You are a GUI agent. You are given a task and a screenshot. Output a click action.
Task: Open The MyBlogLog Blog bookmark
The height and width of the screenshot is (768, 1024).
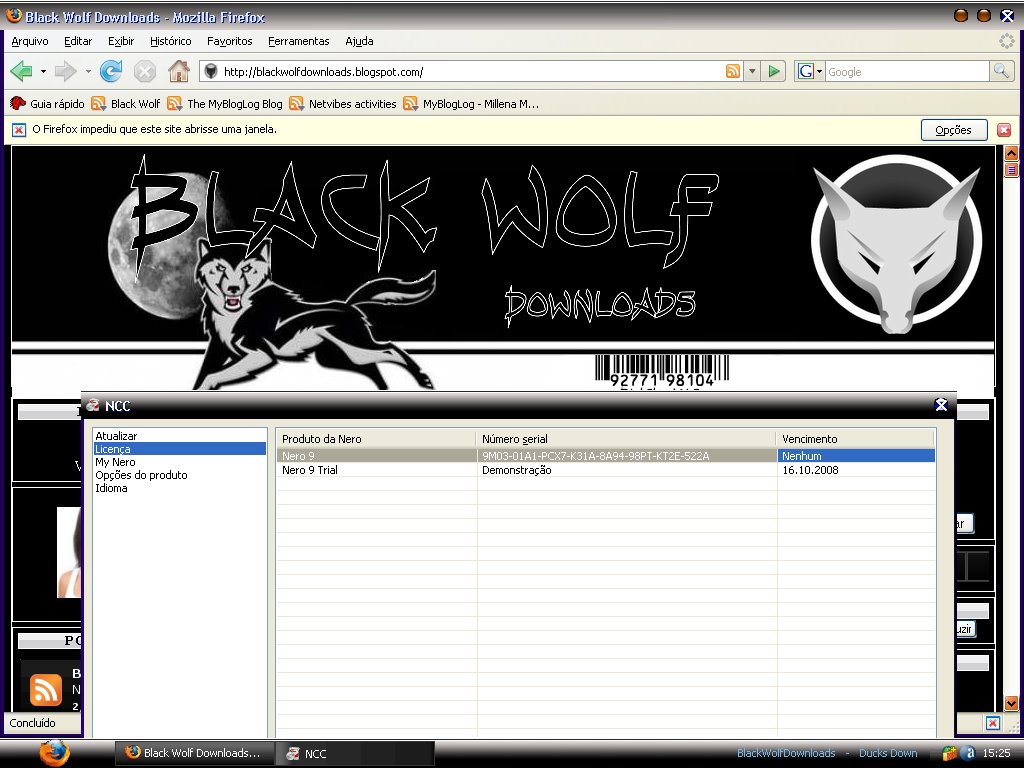pos(225,104)
